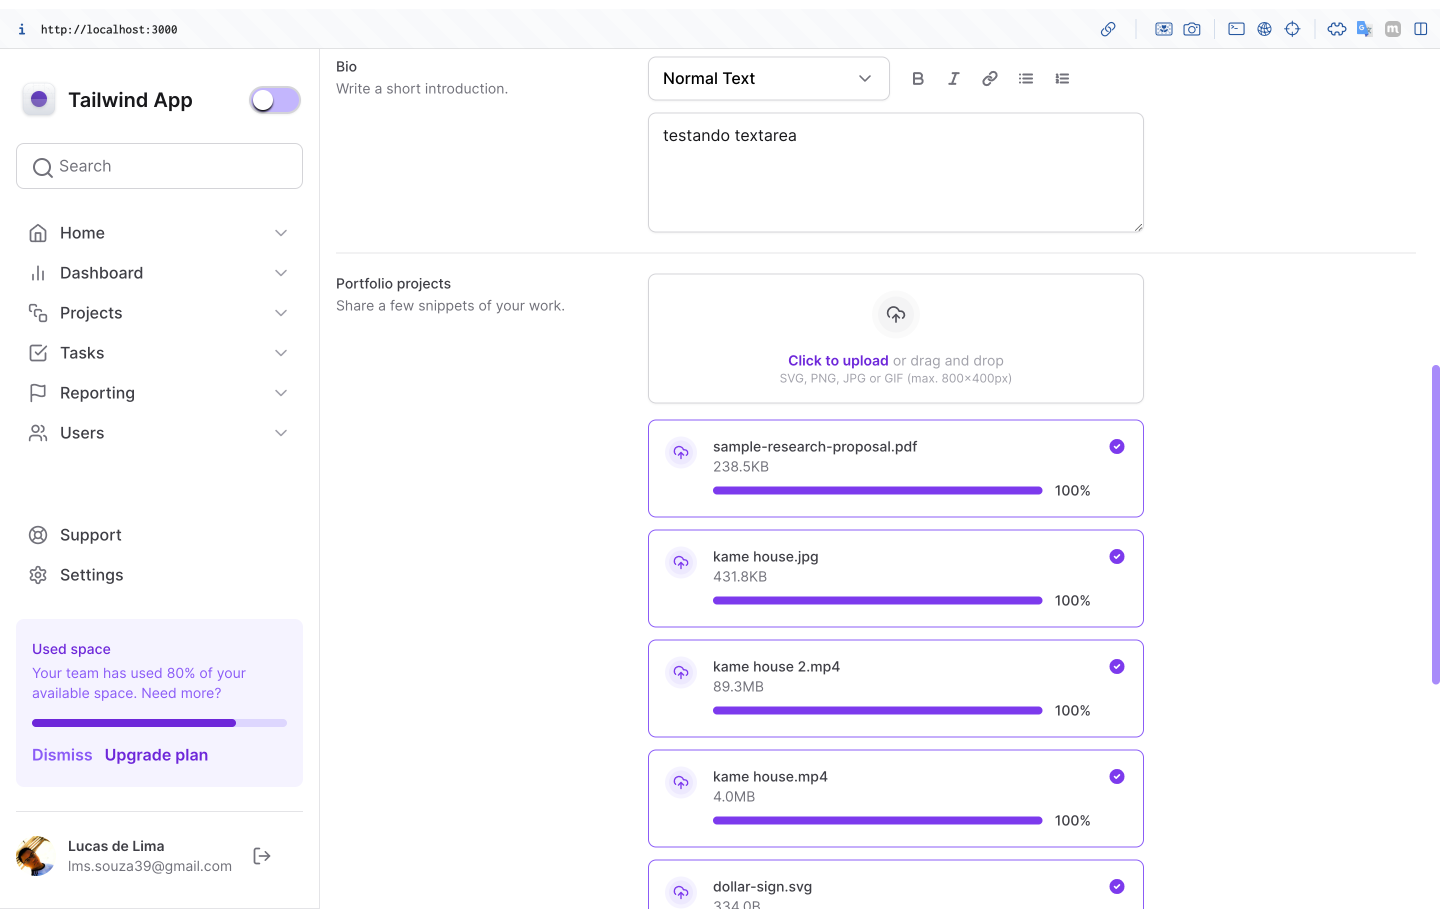Click the upload icon of kame house.jpg
This screenshot has height=909, width=1440.
(x=681, y=563)
